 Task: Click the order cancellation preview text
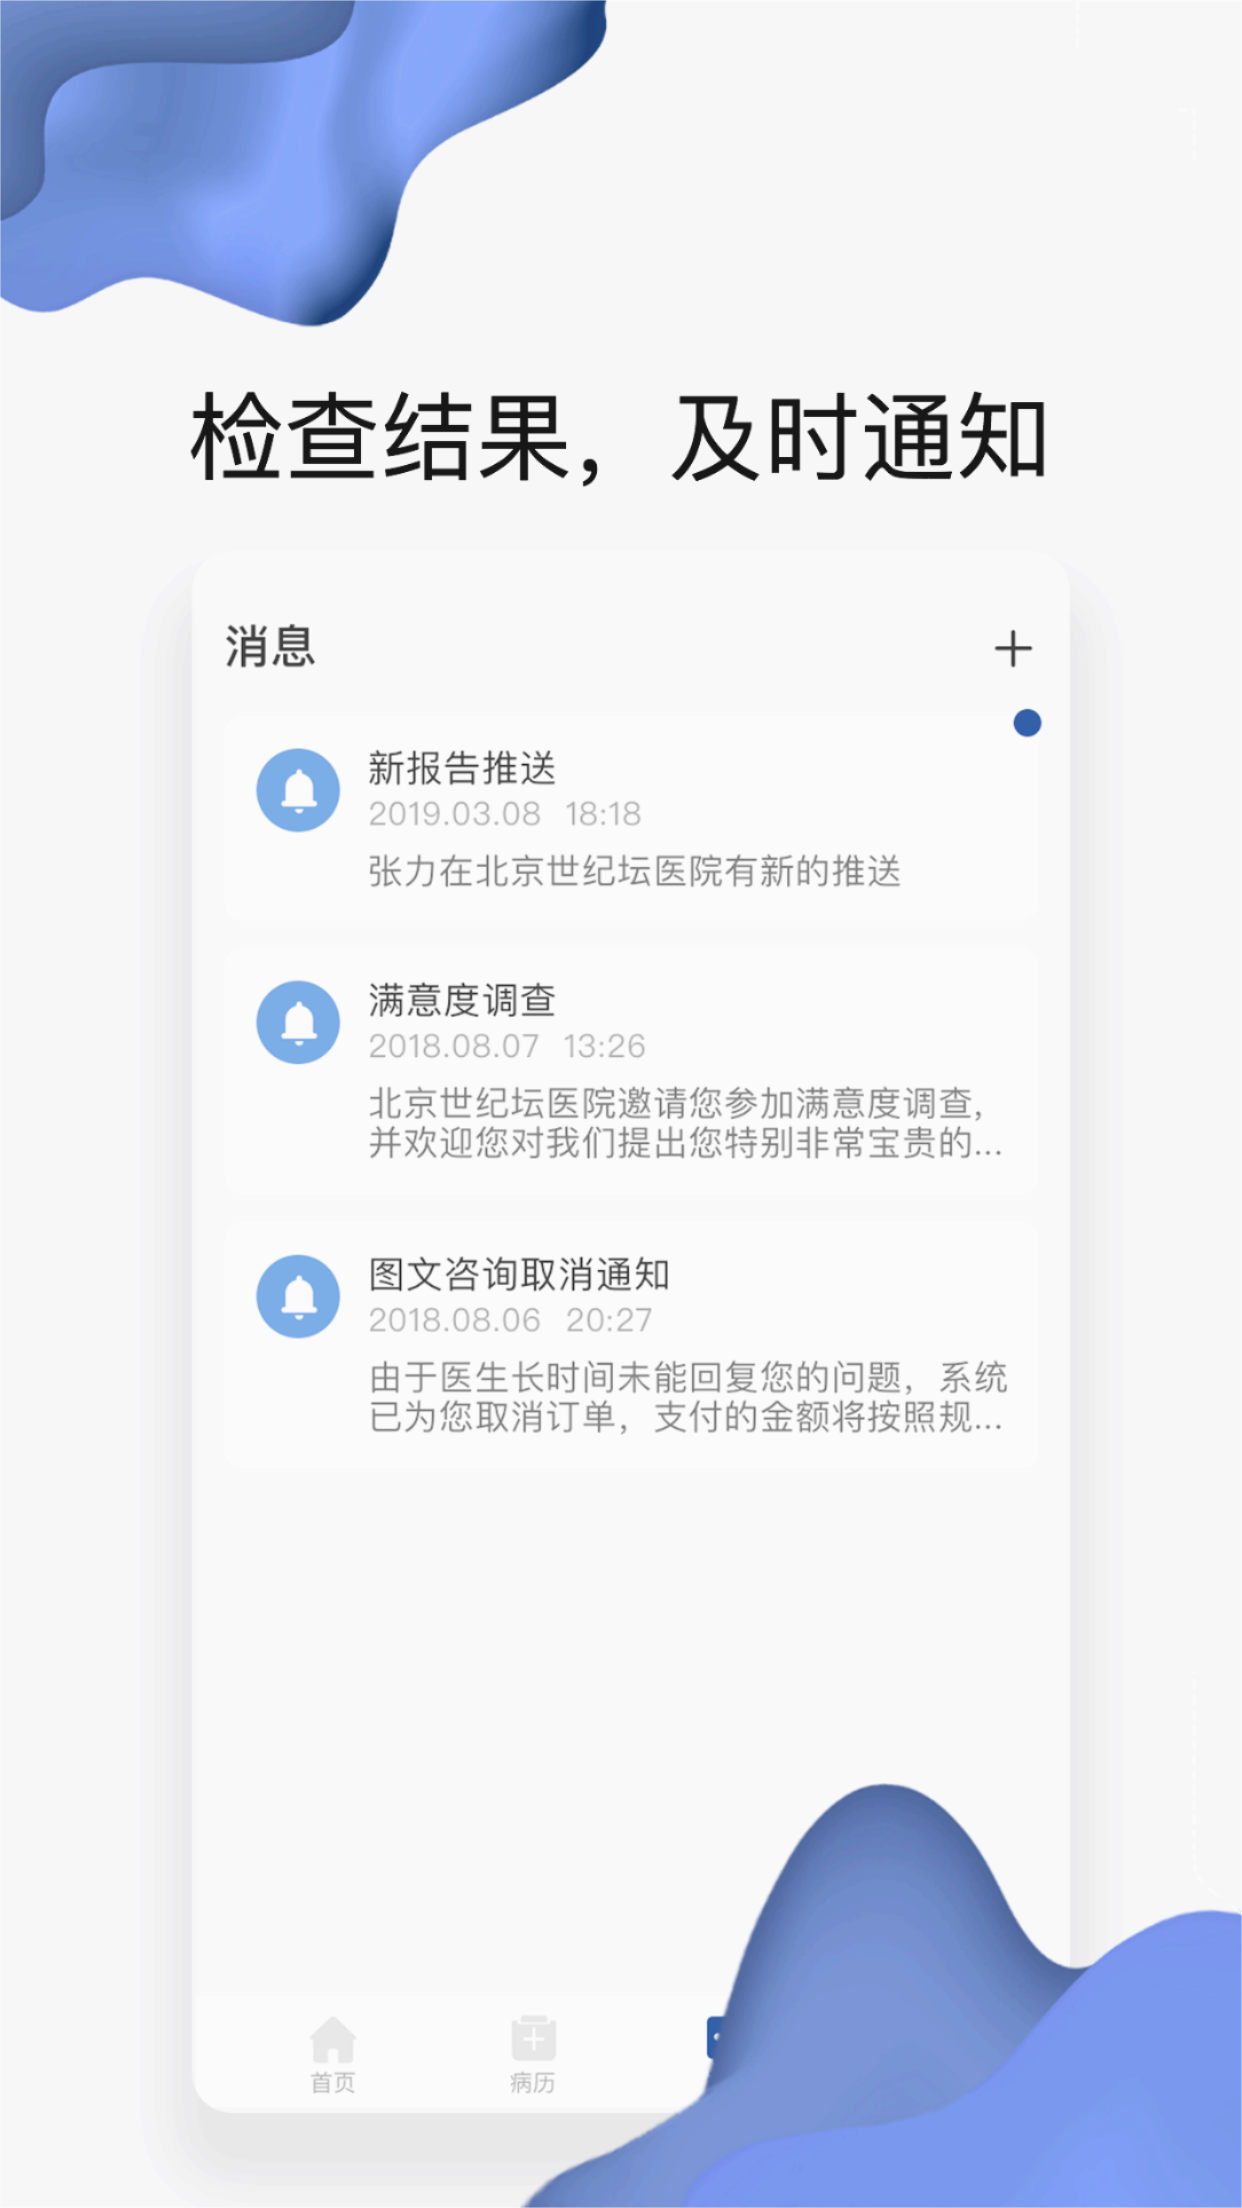[x=688, y=1397]
